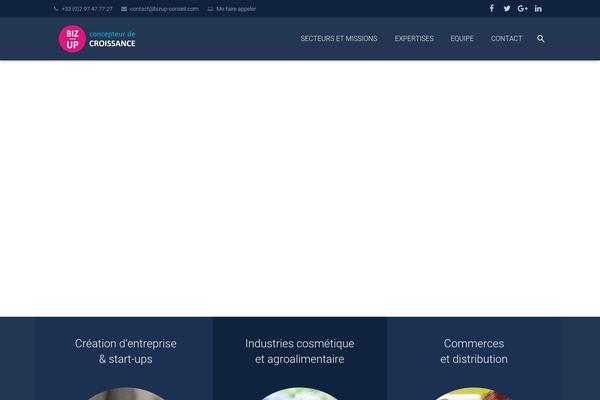
Task: Click the Biz Up pink logo
Action: point(72,39)
